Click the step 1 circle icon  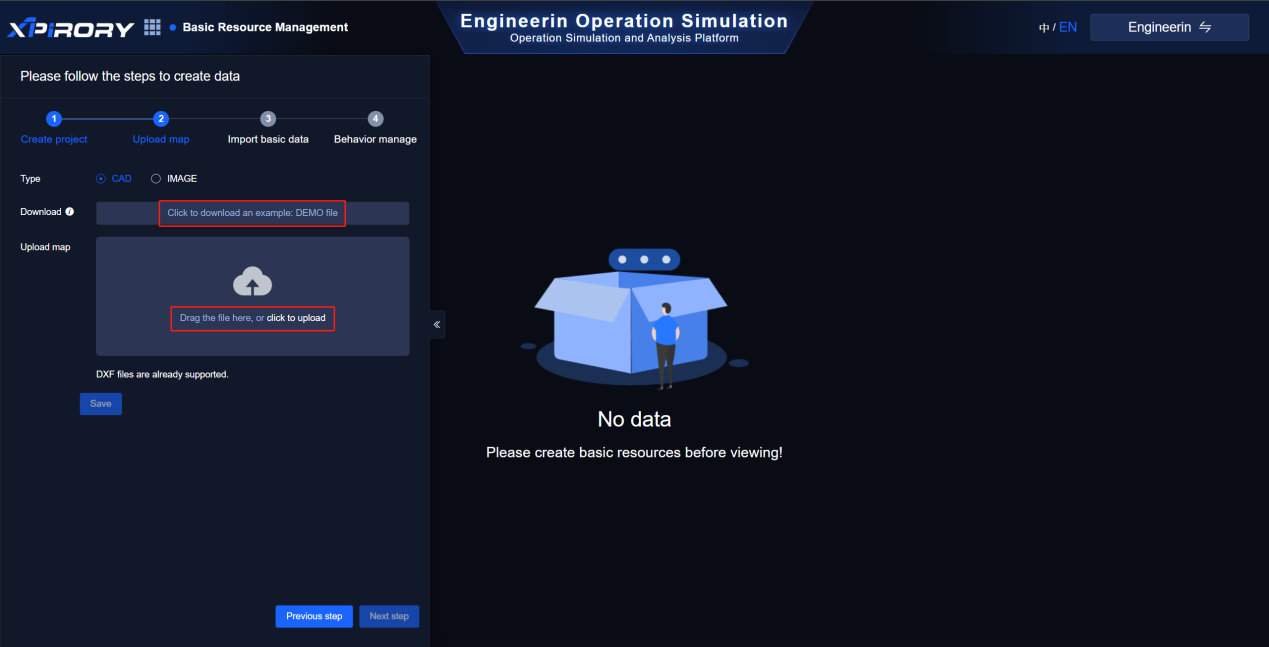point(54,118)
